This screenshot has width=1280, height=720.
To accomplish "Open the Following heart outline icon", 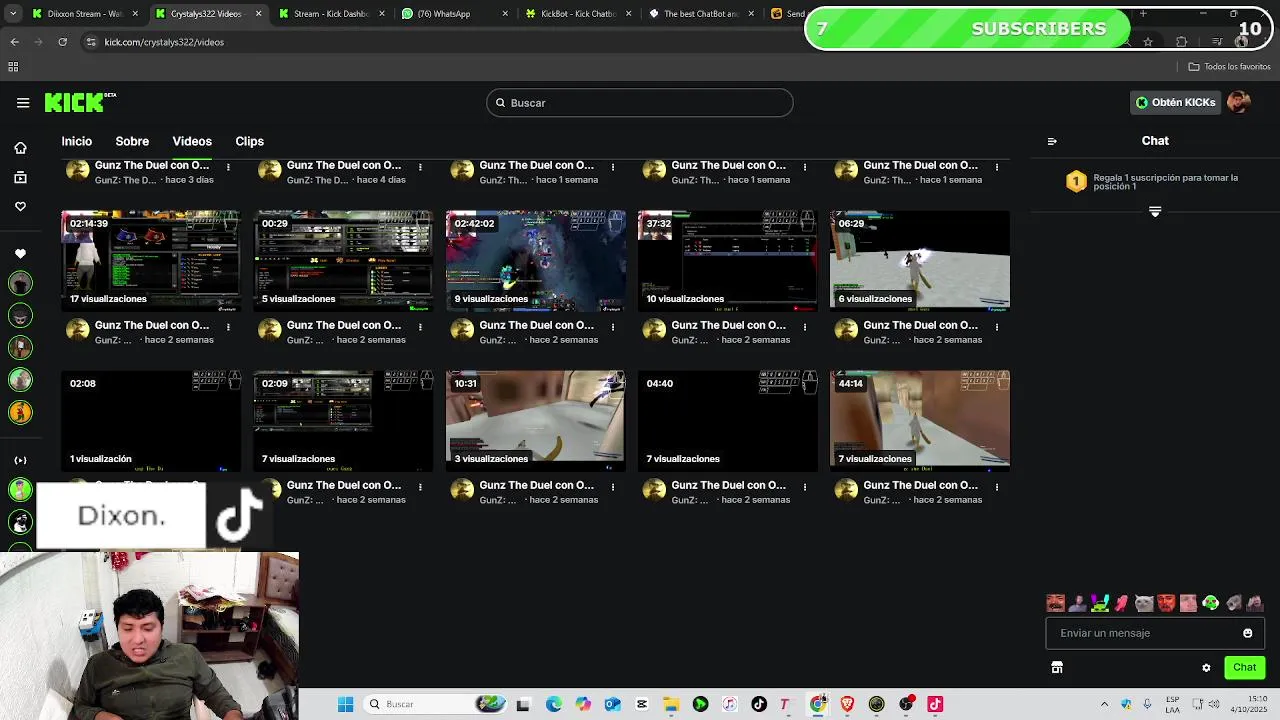I will 20,207.
